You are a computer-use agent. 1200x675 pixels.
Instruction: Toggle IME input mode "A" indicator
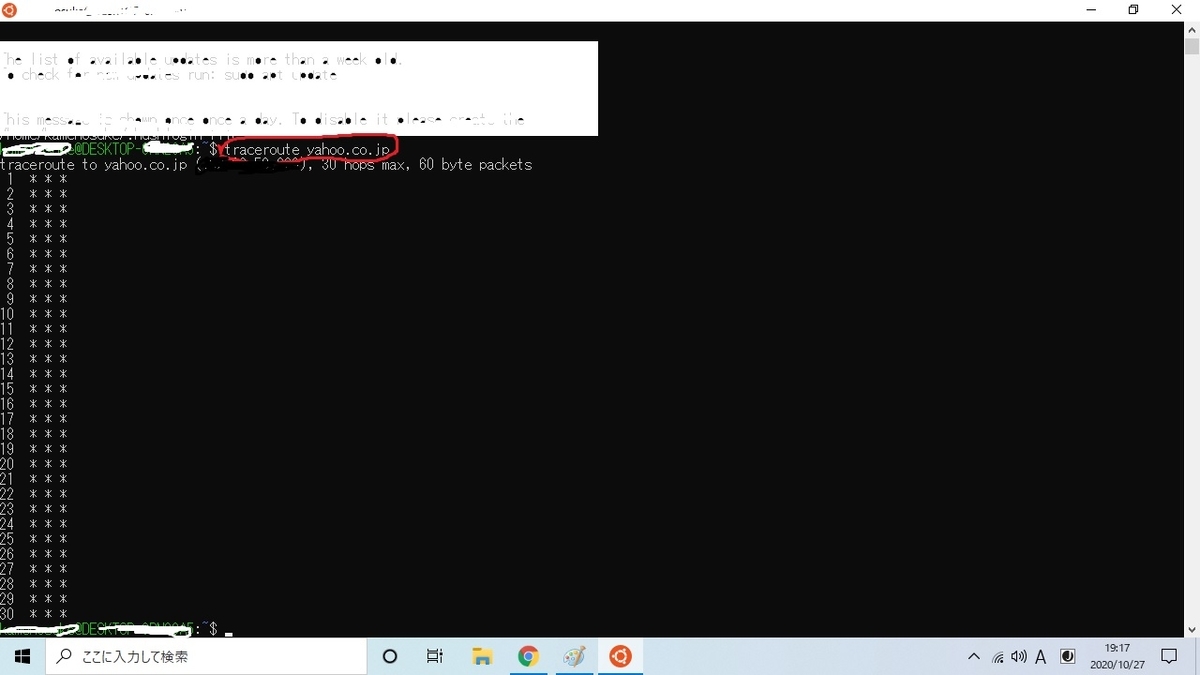pyautogui.click(x=1041, y=657)
